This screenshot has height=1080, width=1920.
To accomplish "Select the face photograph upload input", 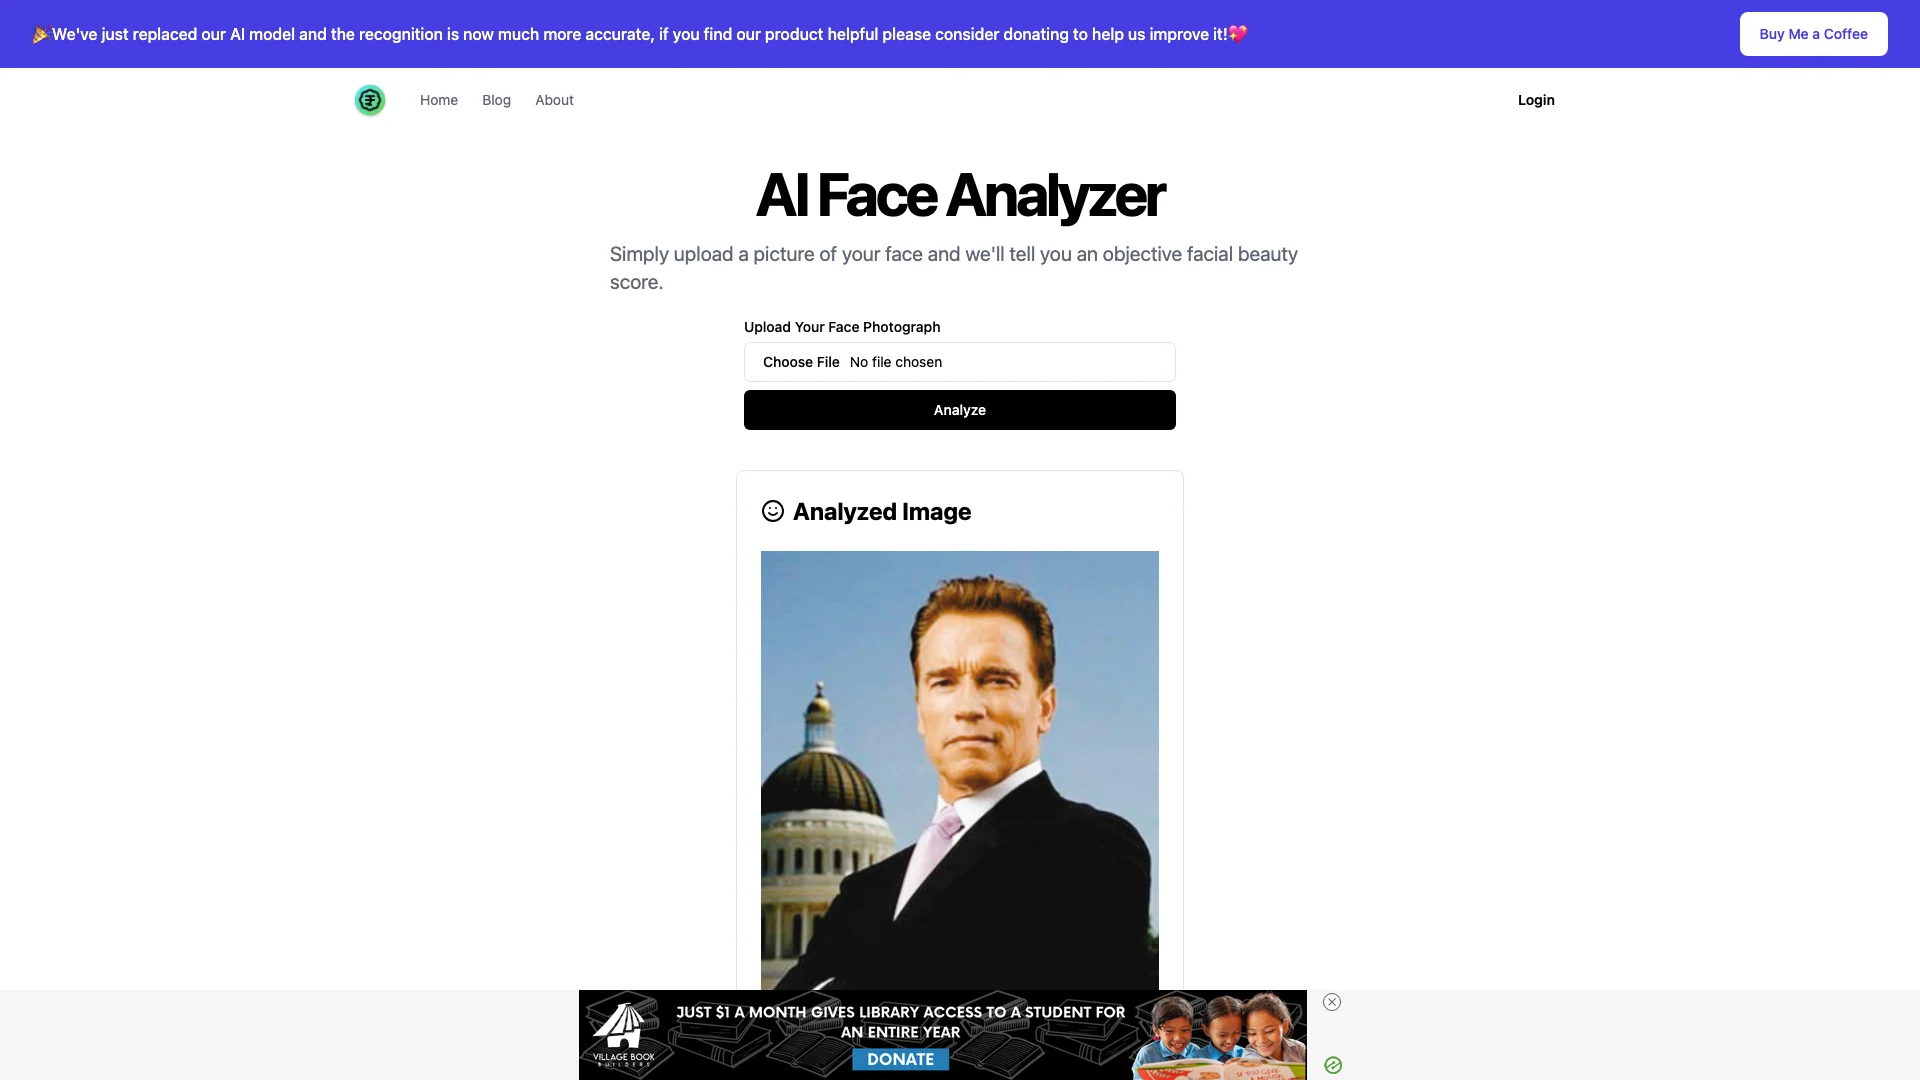I will (x=960, y=361).
